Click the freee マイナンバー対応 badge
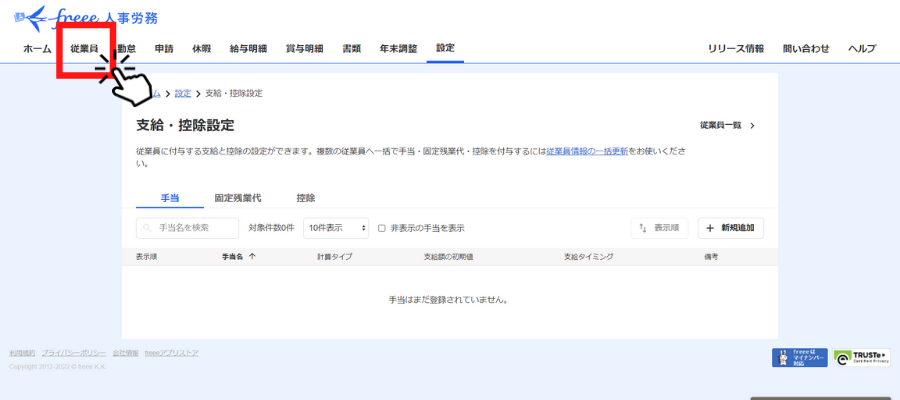Image resolution: width=900 pixels, height=400 pixels. pos(799,358)
